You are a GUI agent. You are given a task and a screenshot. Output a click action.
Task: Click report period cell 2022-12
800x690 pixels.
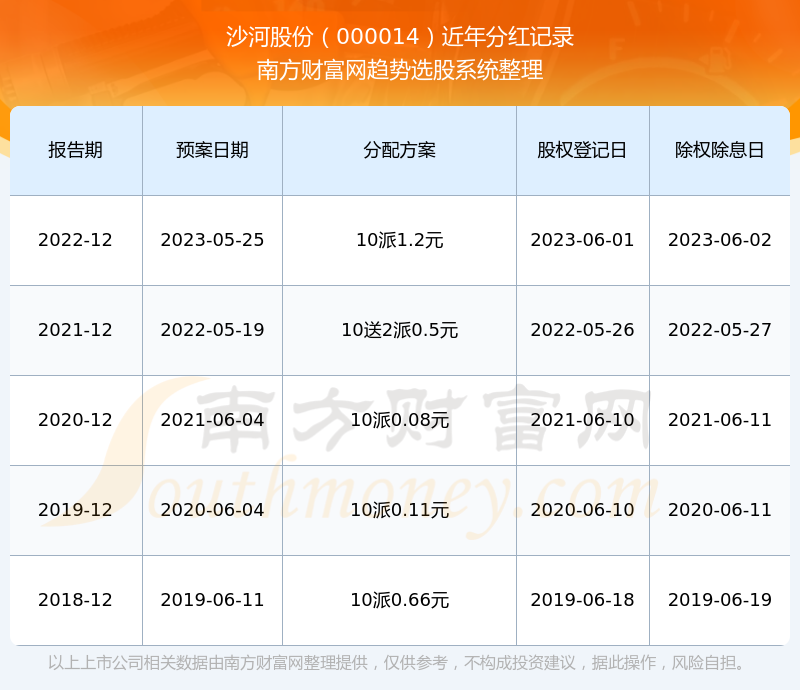76,240
